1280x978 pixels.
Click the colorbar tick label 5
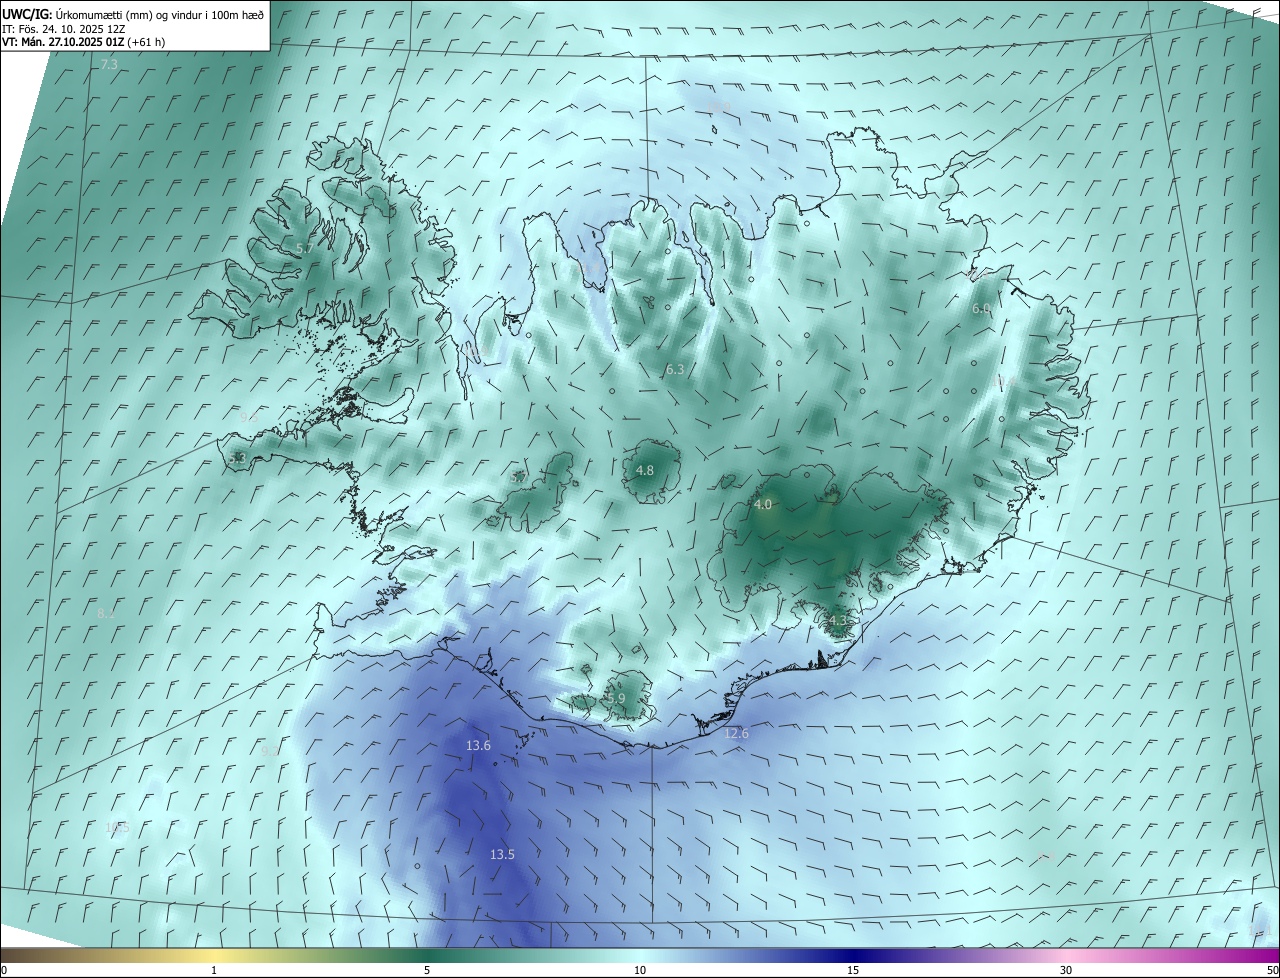[x=427, y=970]
